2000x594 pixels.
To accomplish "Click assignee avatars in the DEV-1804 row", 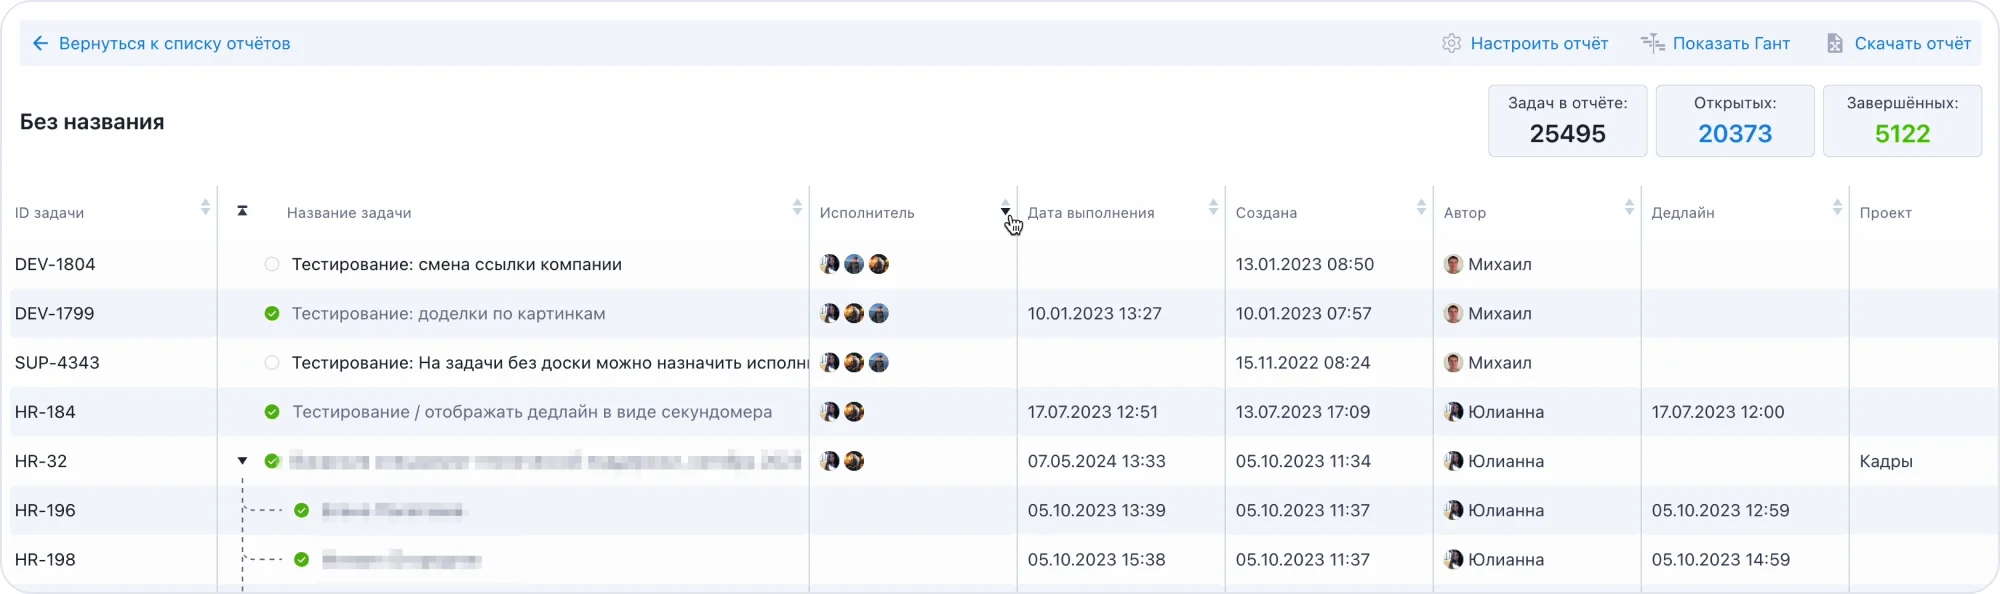I will [x=853, y=264].
